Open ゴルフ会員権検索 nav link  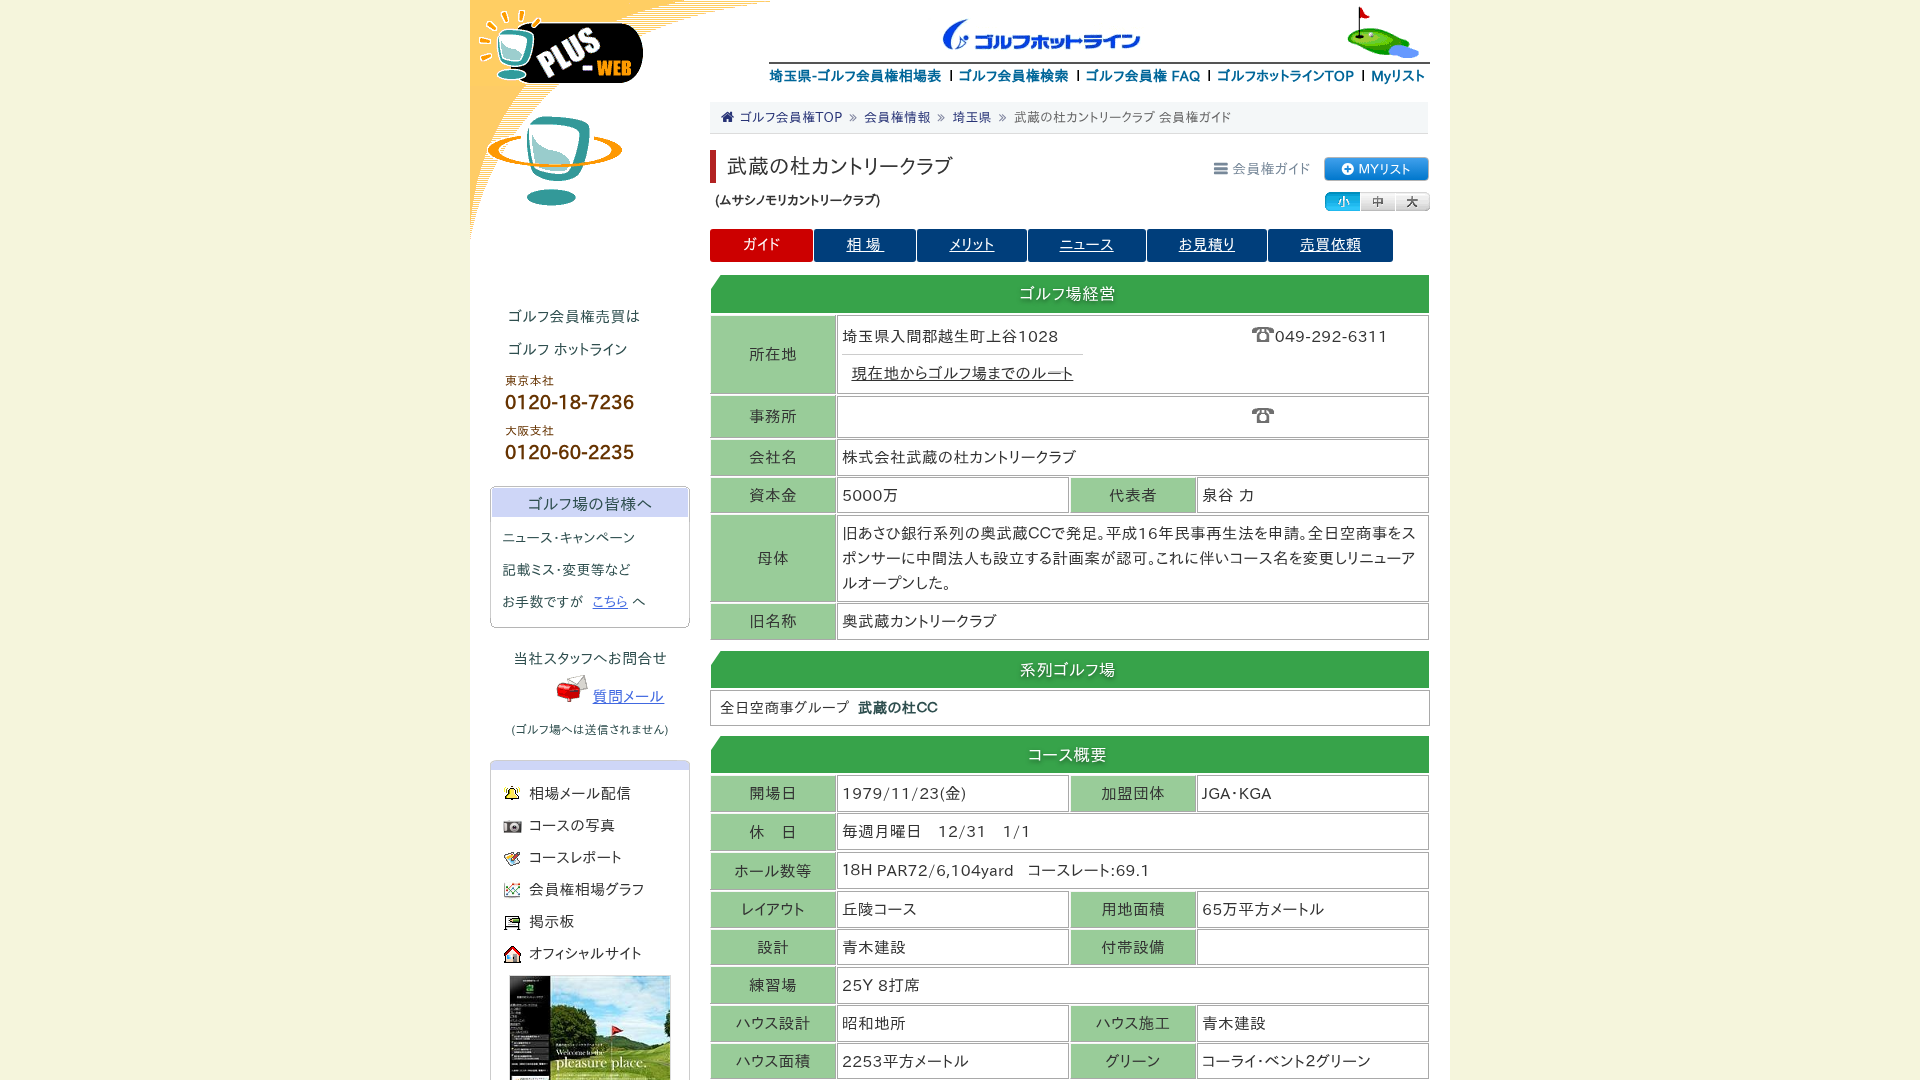(1013, 76)
